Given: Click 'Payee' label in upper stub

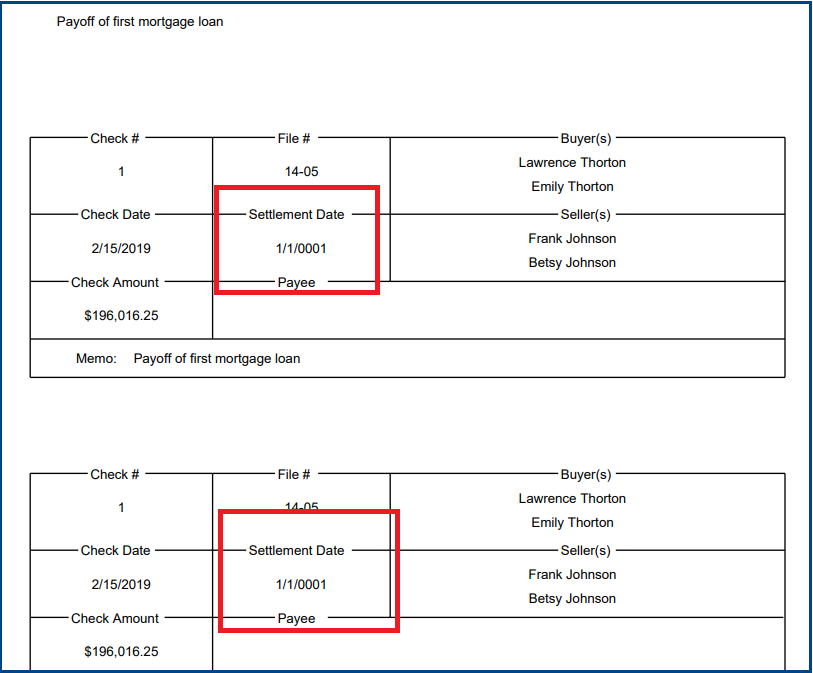Looking at the screenshot, I should click(297, 283).
